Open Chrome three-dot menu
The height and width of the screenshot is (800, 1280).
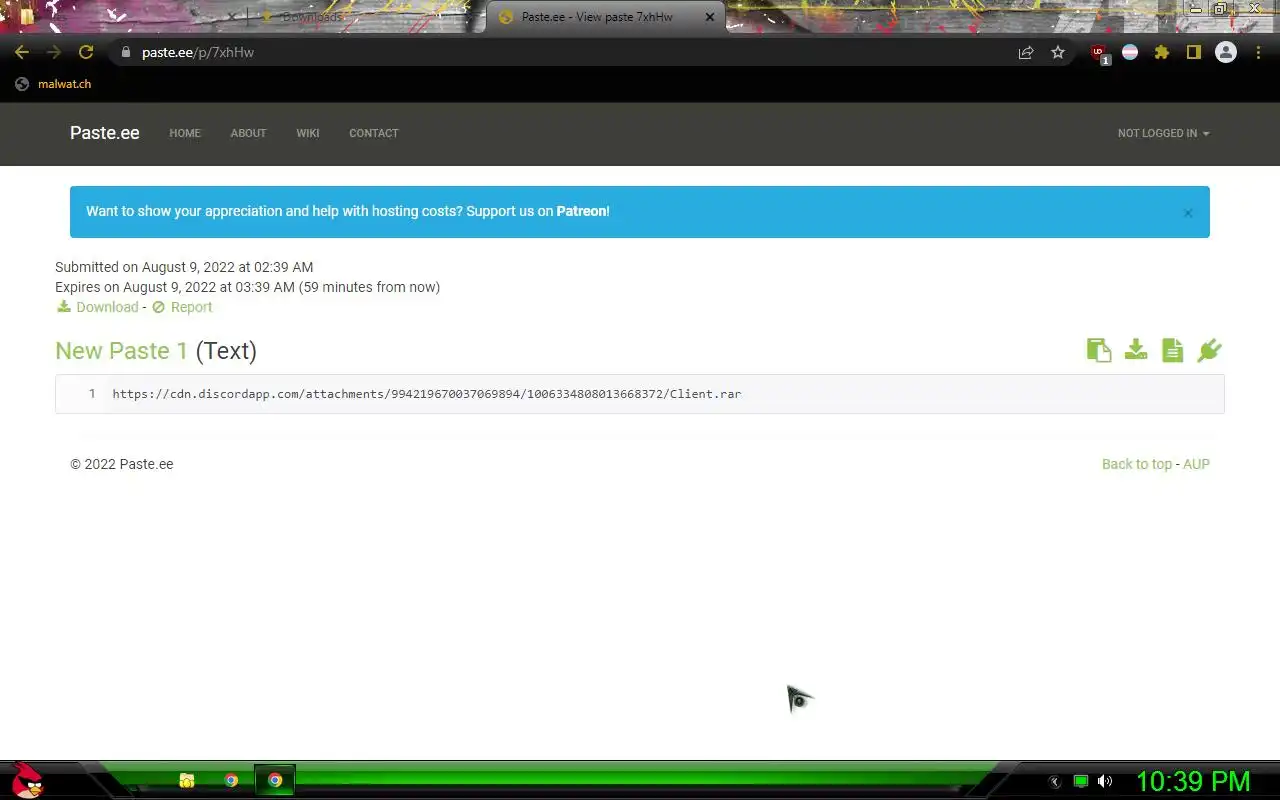pos(1258,52)
